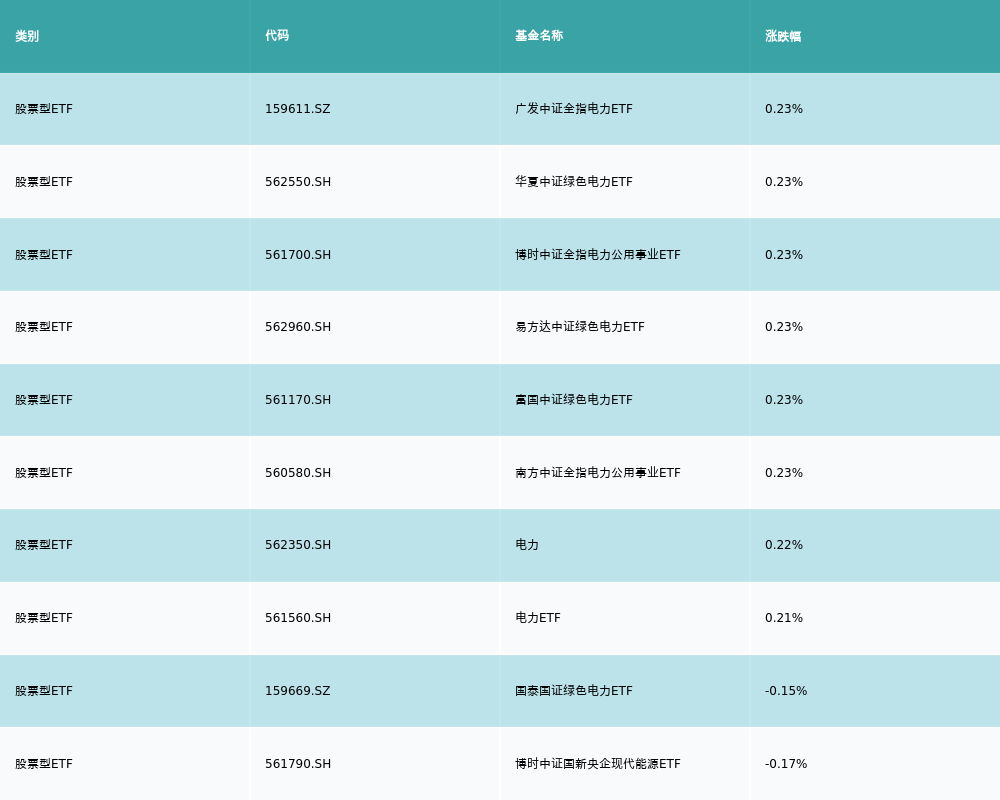The image size is (1000, 800).
Task: Select code 561790.SH
Action: (x=298, y=764)
